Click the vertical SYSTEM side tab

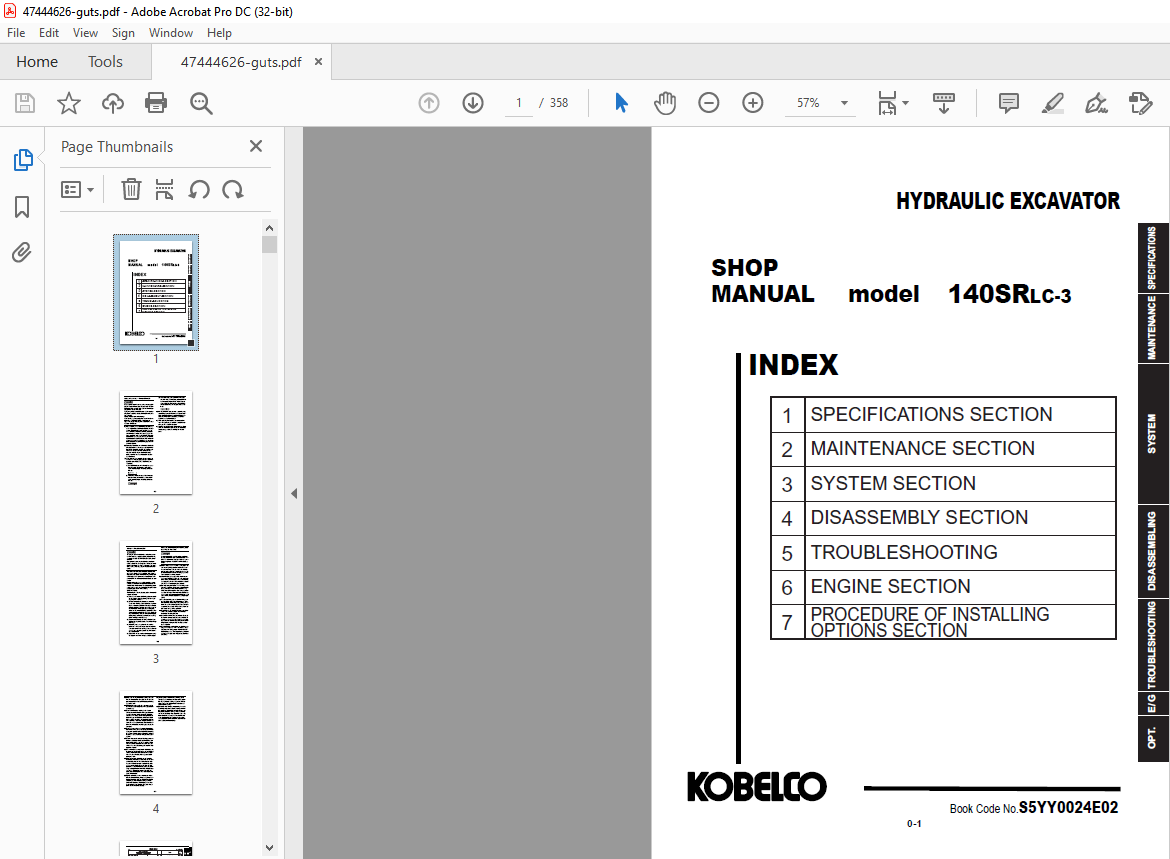pyautogui.click(x=1153, y=434)
